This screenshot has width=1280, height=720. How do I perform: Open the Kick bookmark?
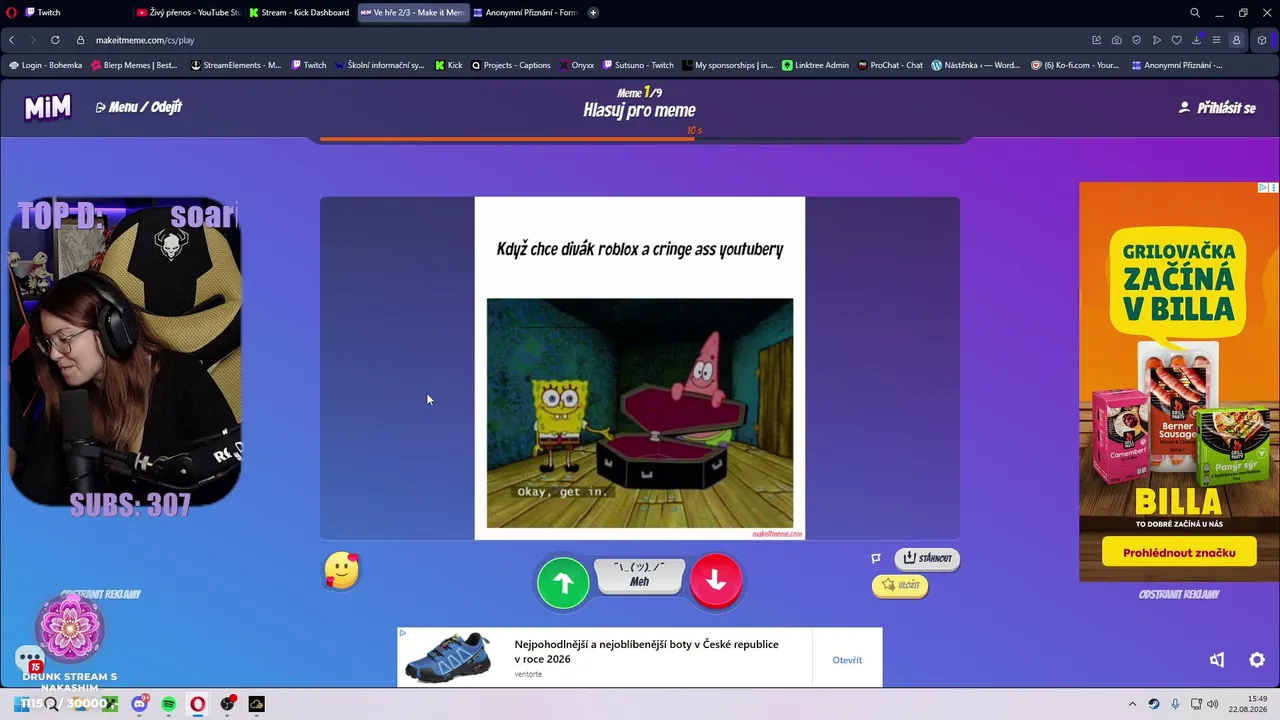click(448, 65)
